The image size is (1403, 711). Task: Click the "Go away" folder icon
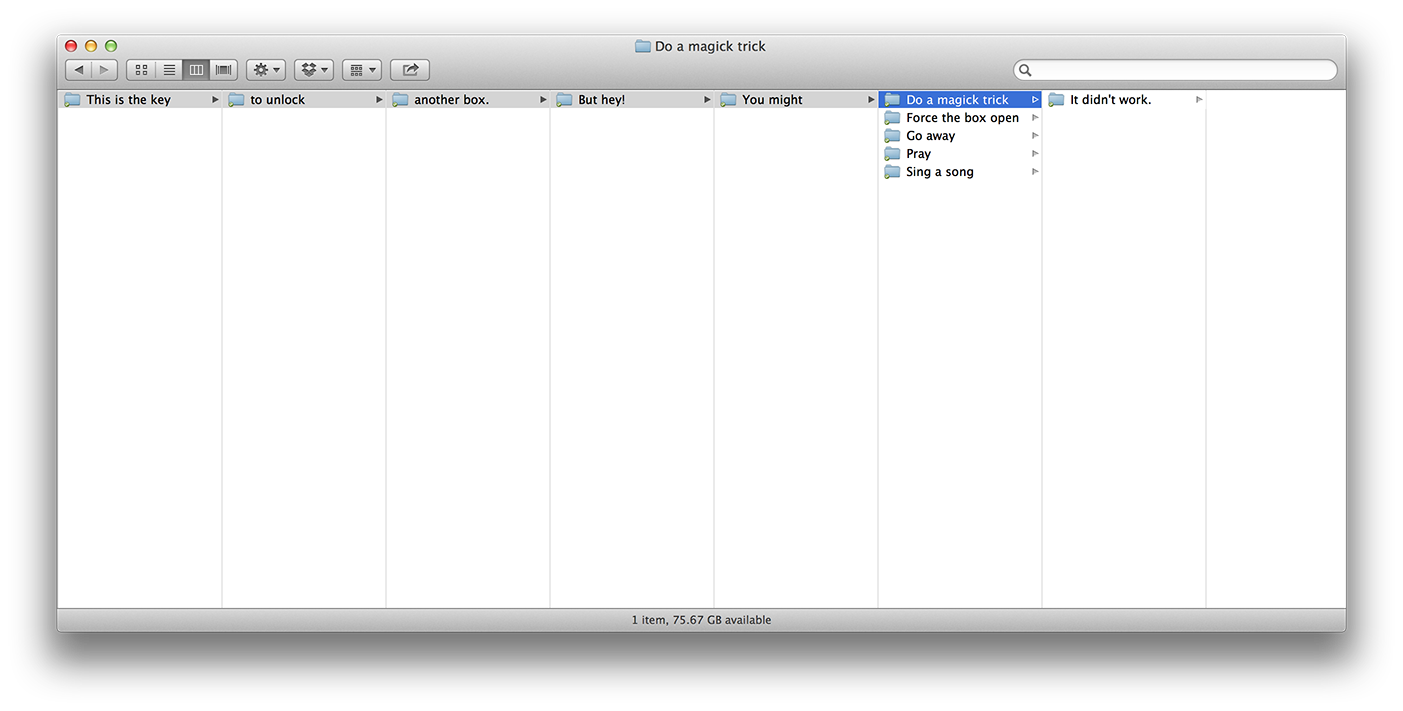click(x=893, y=136)
